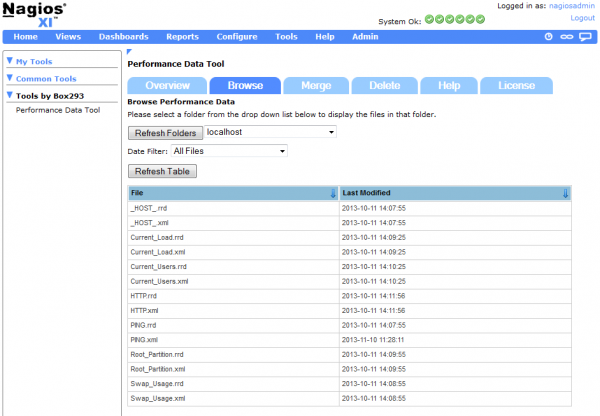Expand the Common Tools section
This screenshot has width=600, height=416.
pos(11,78)
